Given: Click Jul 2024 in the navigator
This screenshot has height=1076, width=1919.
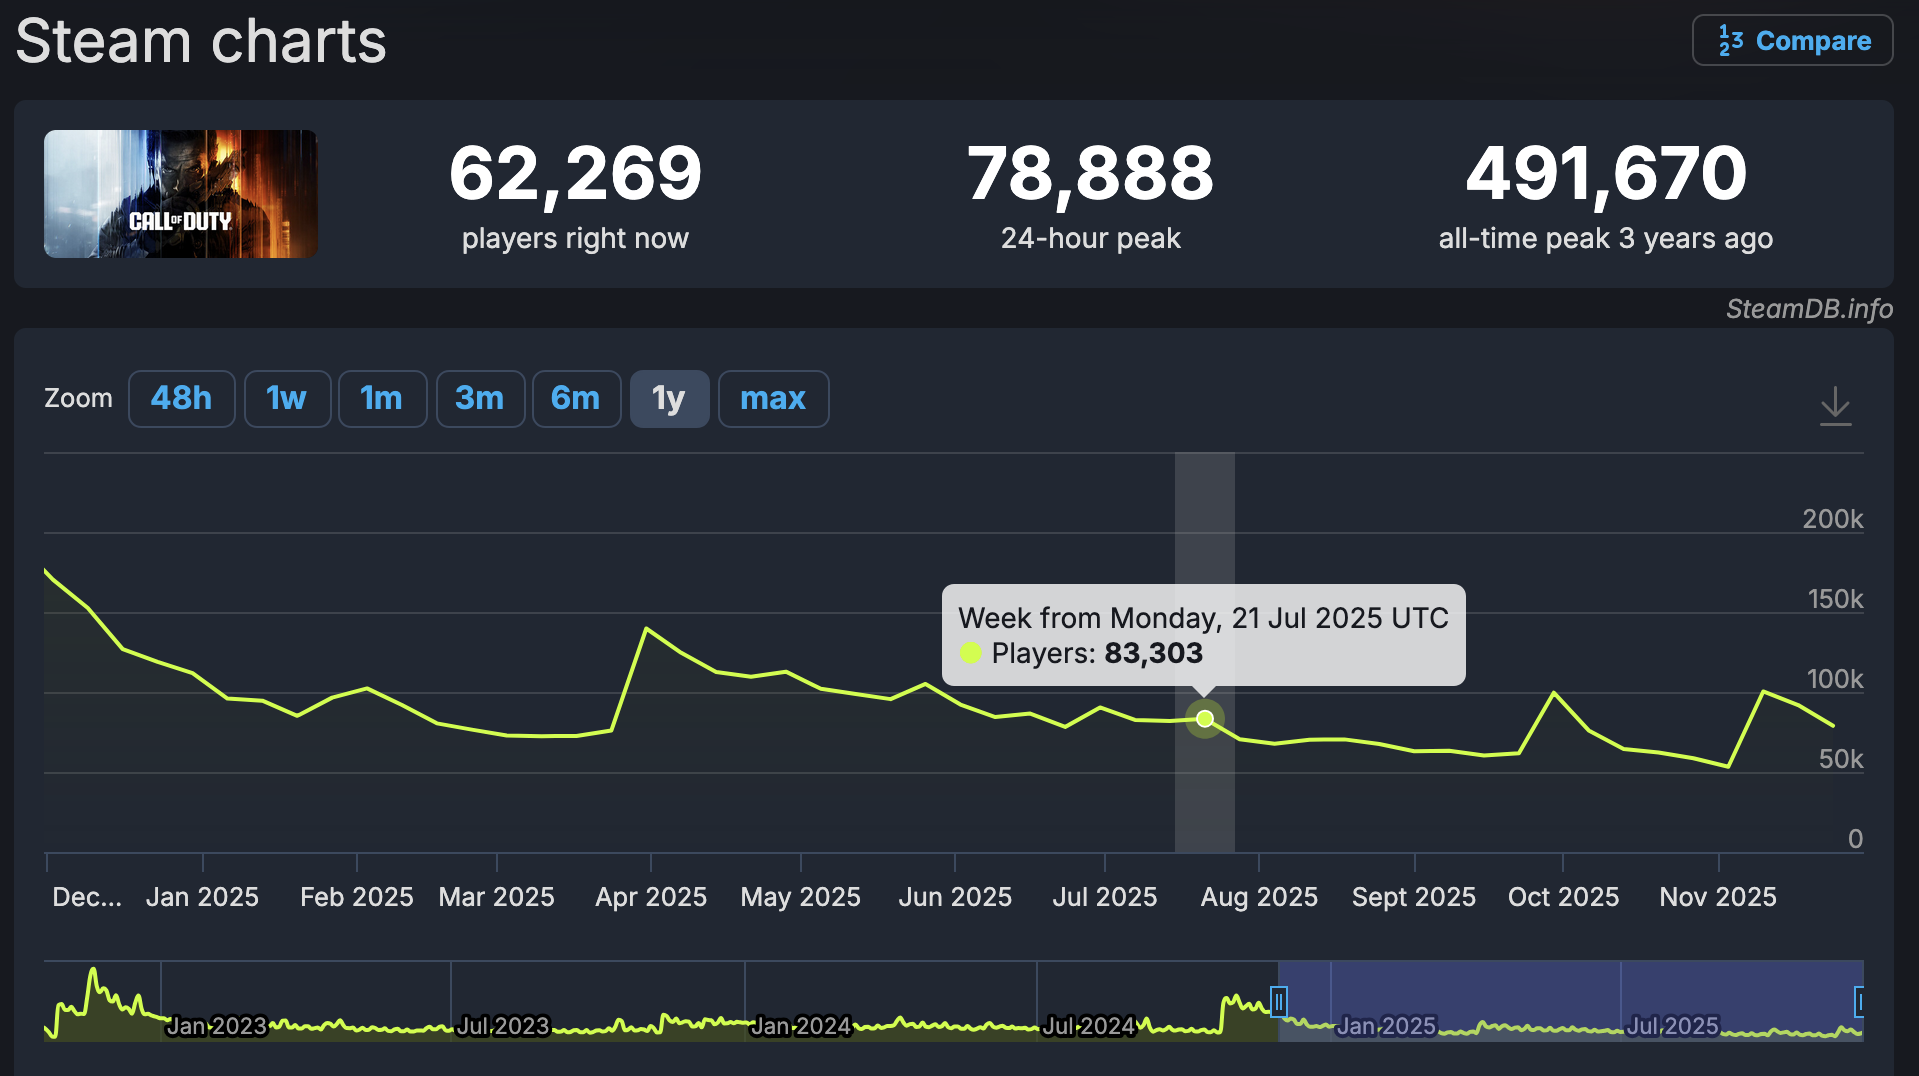Looking at the screenshot, I should pos(1089,1026).
